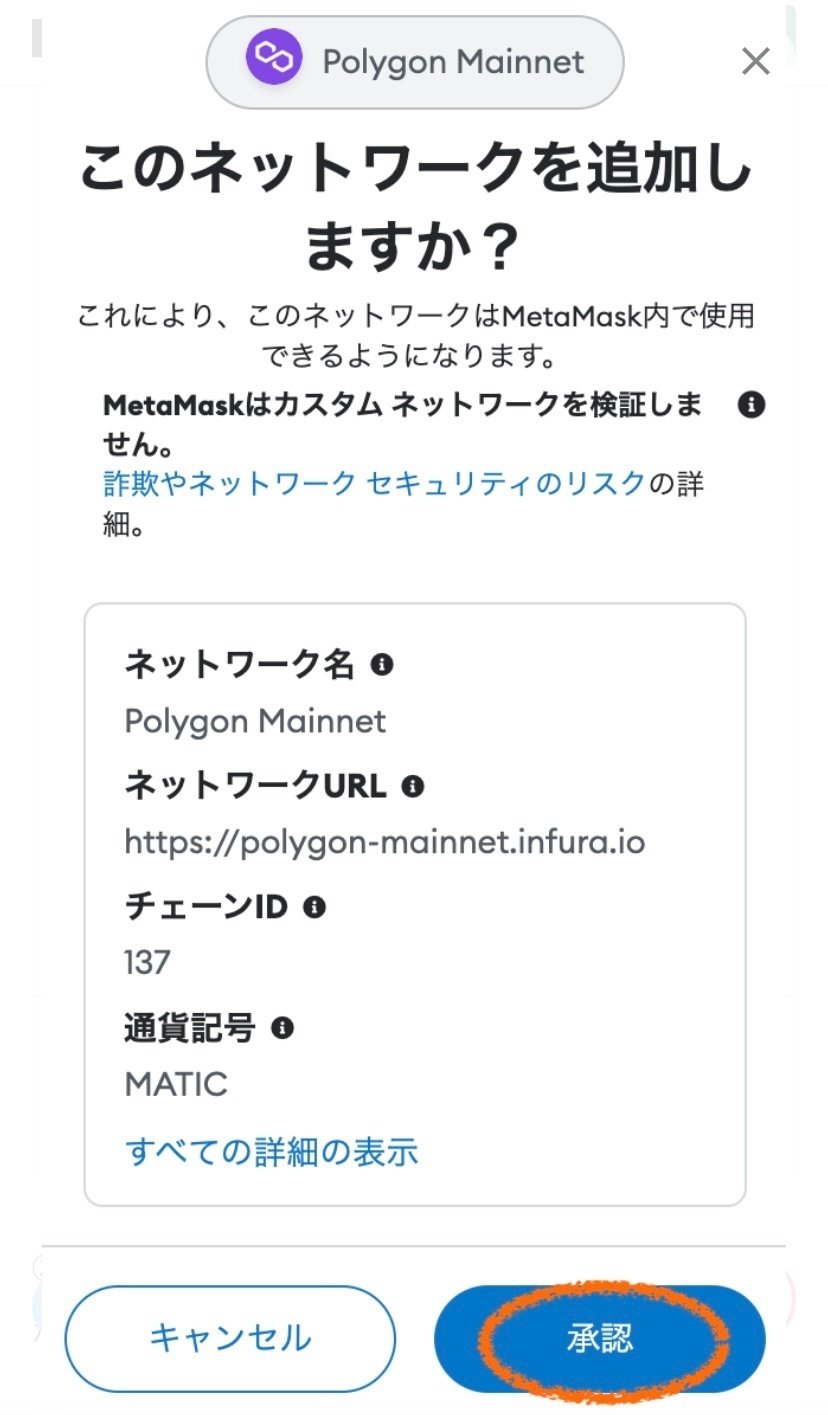Click info icon next to ネットワークURL
Image resolution: width=828 pixels, height=1415 pixels.
412,786
